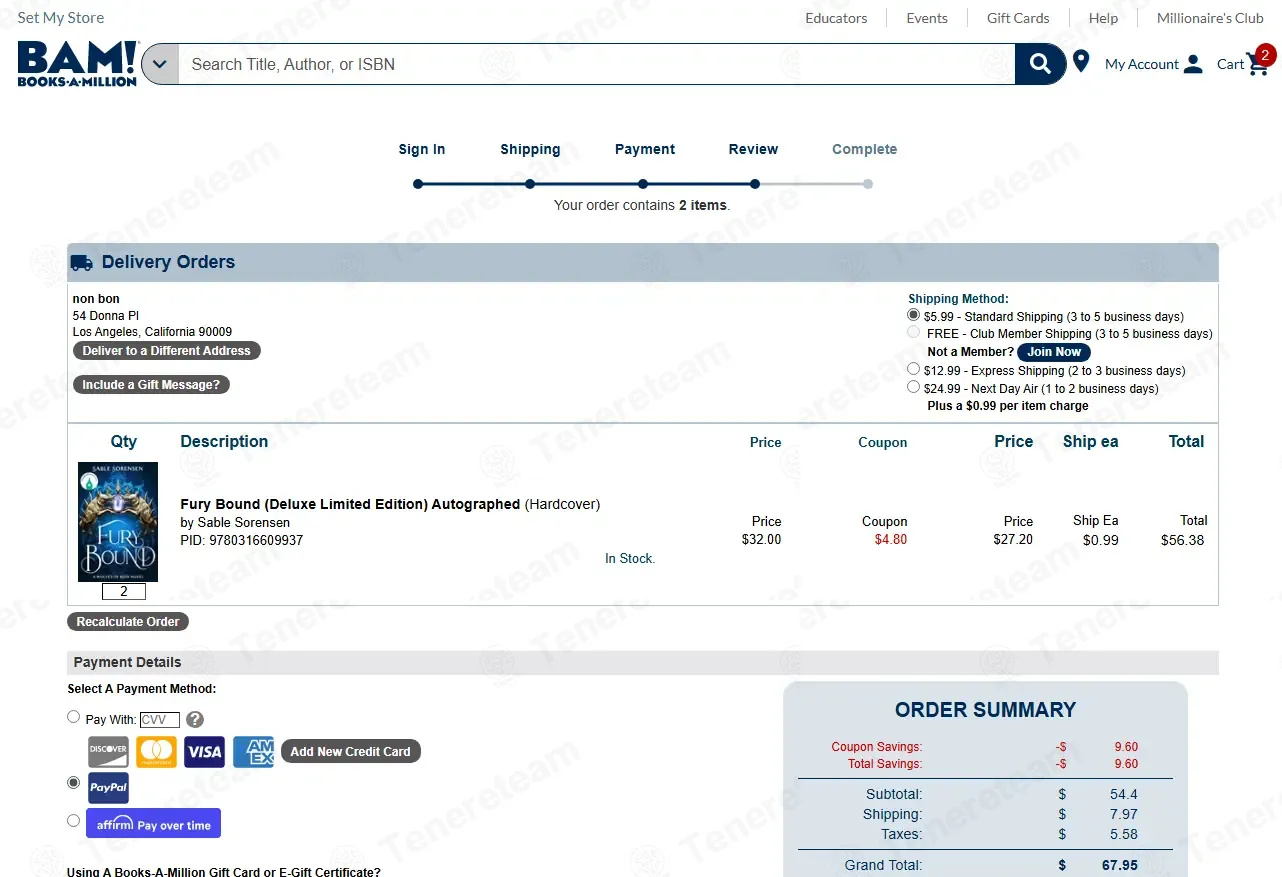Click the quantity field under book cover
Screen dimensions: 1282x877
point(124,592)
